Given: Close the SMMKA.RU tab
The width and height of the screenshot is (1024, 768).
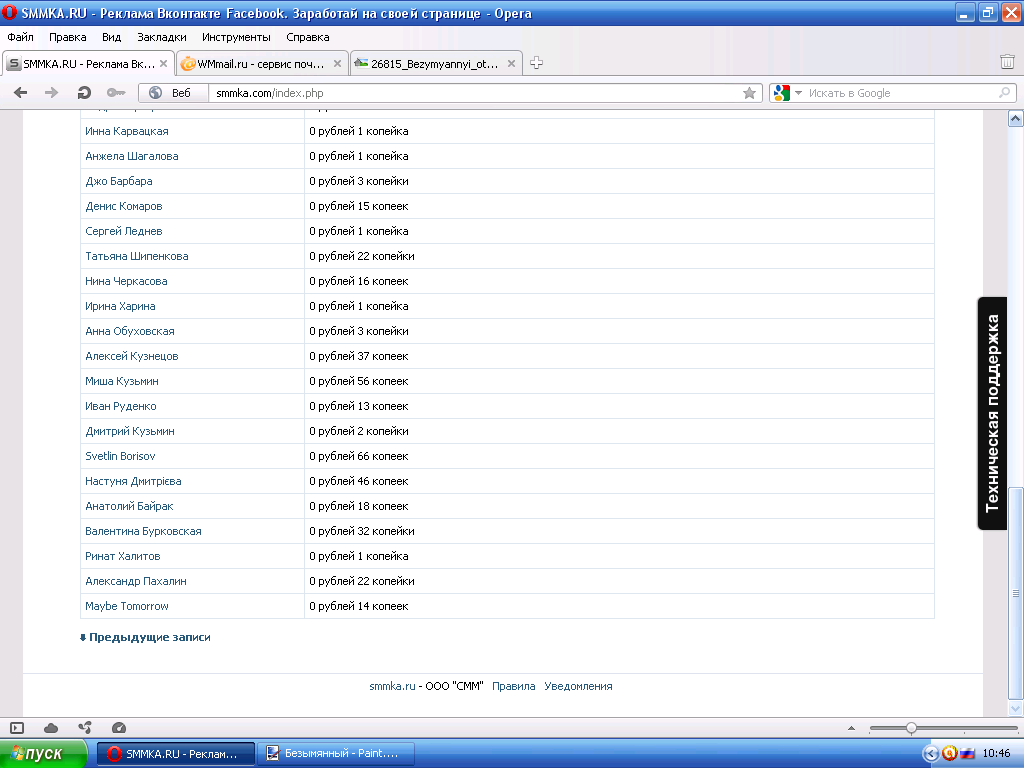Looking at the screenshot, I should click(163, 63).
